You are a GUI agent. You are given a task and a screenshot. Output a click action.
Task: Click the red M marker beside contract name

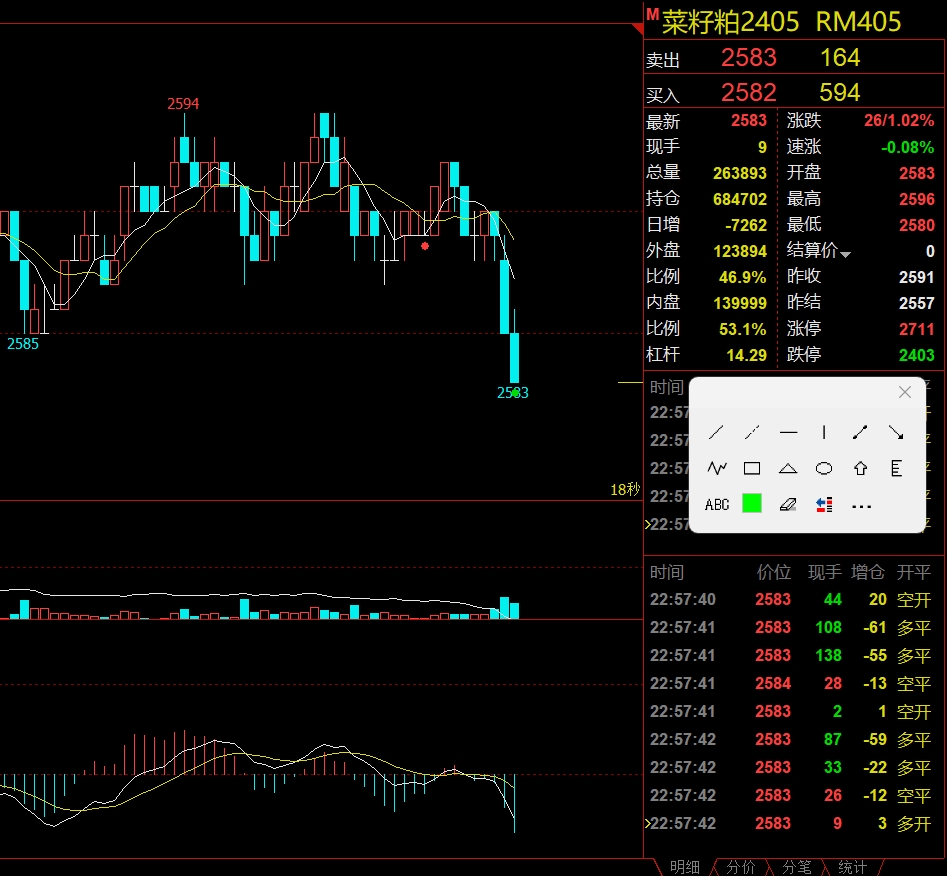click(x=652, y=13)
